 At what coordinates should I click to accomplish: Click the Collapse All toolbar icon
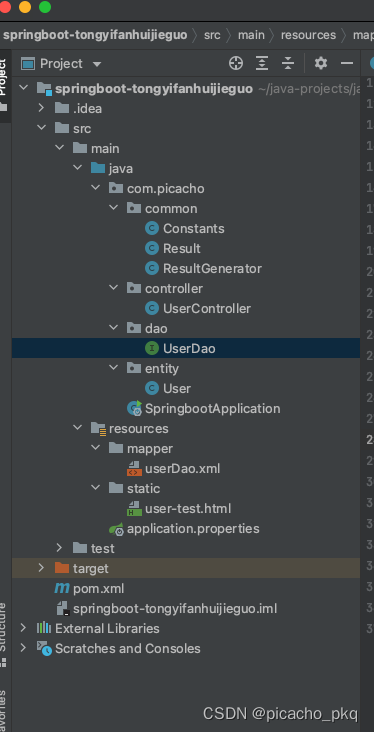(x=288, y=63)
